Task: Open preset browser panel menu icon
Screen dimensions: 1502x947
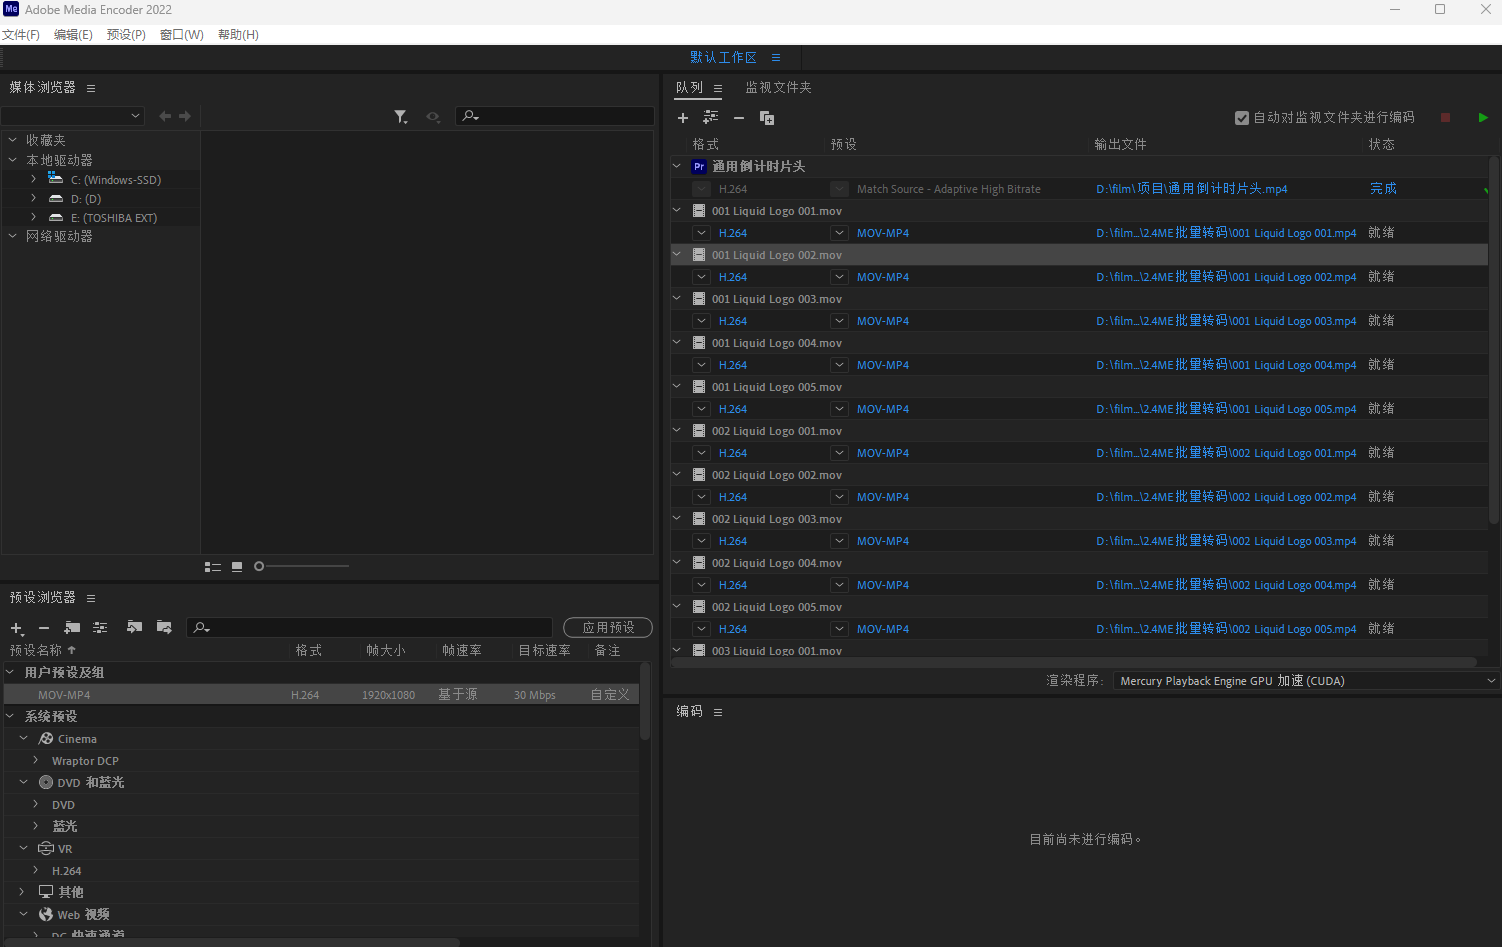Action: tap(91, 598)
